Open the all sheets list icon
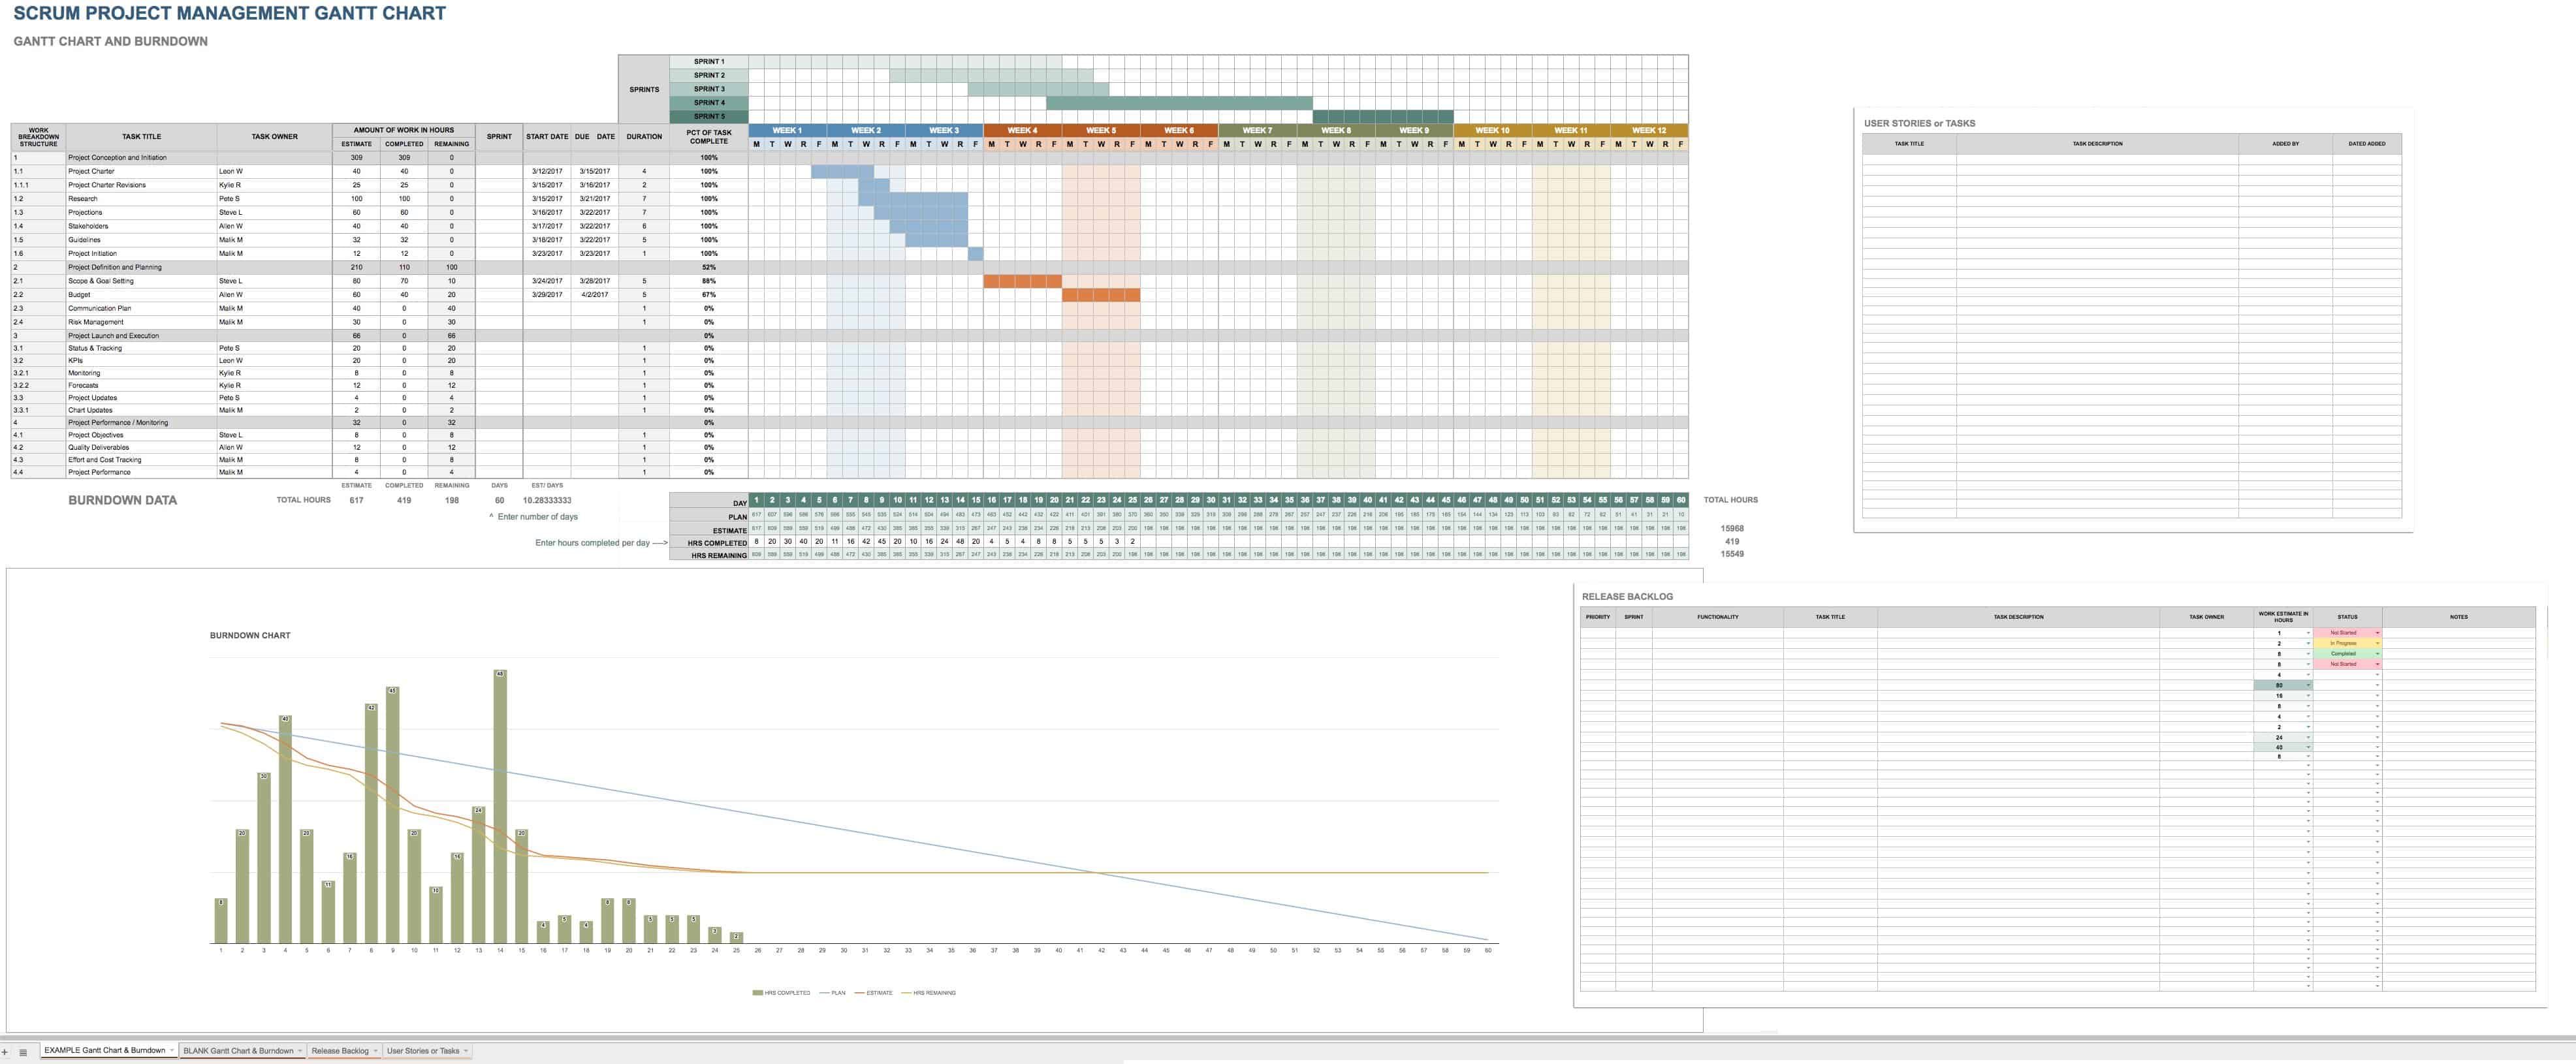Image resolution: width=2576 pixels, height=1064 pixels. pyautogui.click(x=23, y=1051)
